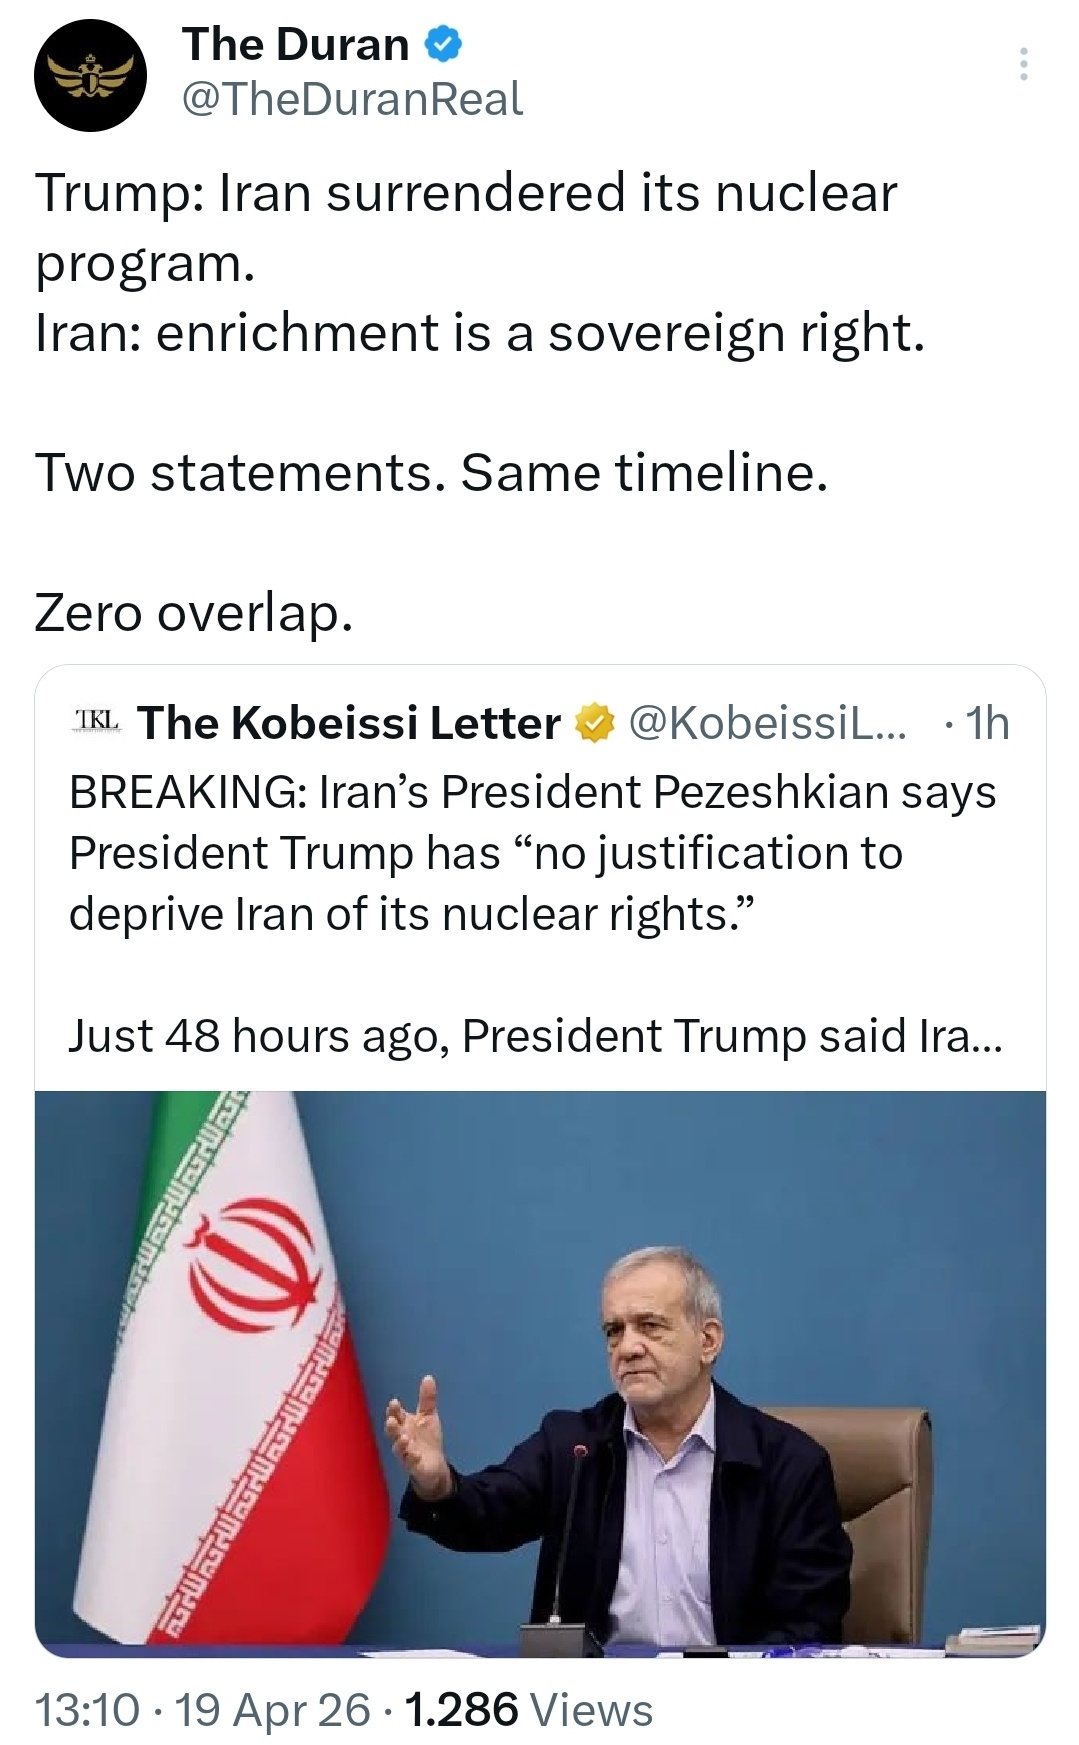Click the TKL avatar in quoted post
Image resolution: width=1079 pixels, height=1745 pixels.
97,720
